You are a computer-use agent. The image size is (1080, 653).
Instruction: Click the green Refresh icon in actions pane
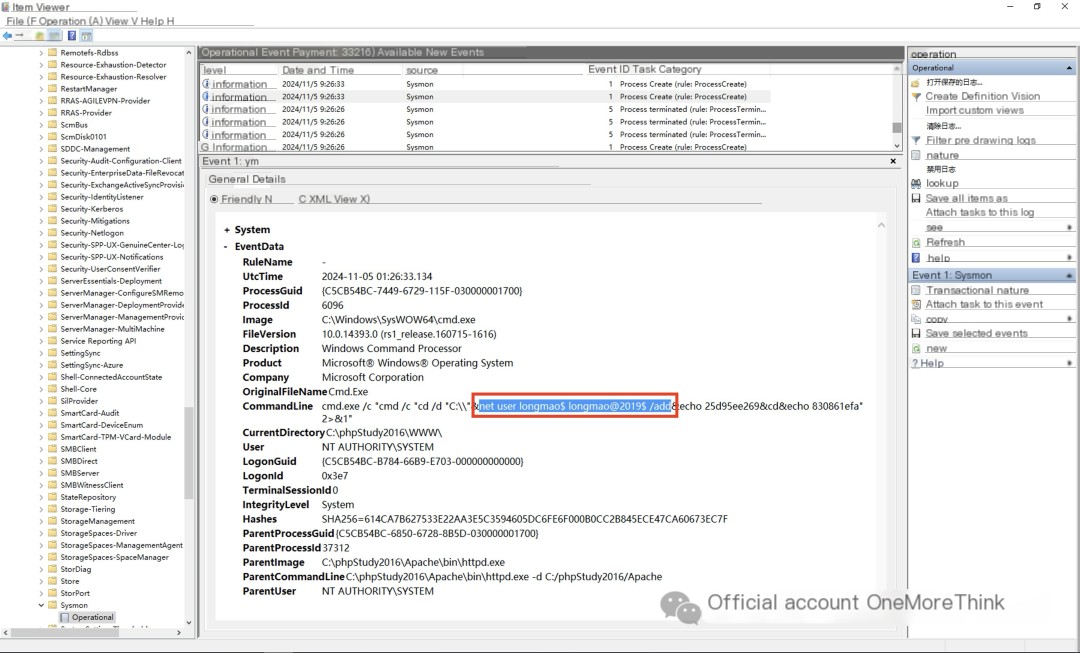pyautogui.click(x=916, y=242)
